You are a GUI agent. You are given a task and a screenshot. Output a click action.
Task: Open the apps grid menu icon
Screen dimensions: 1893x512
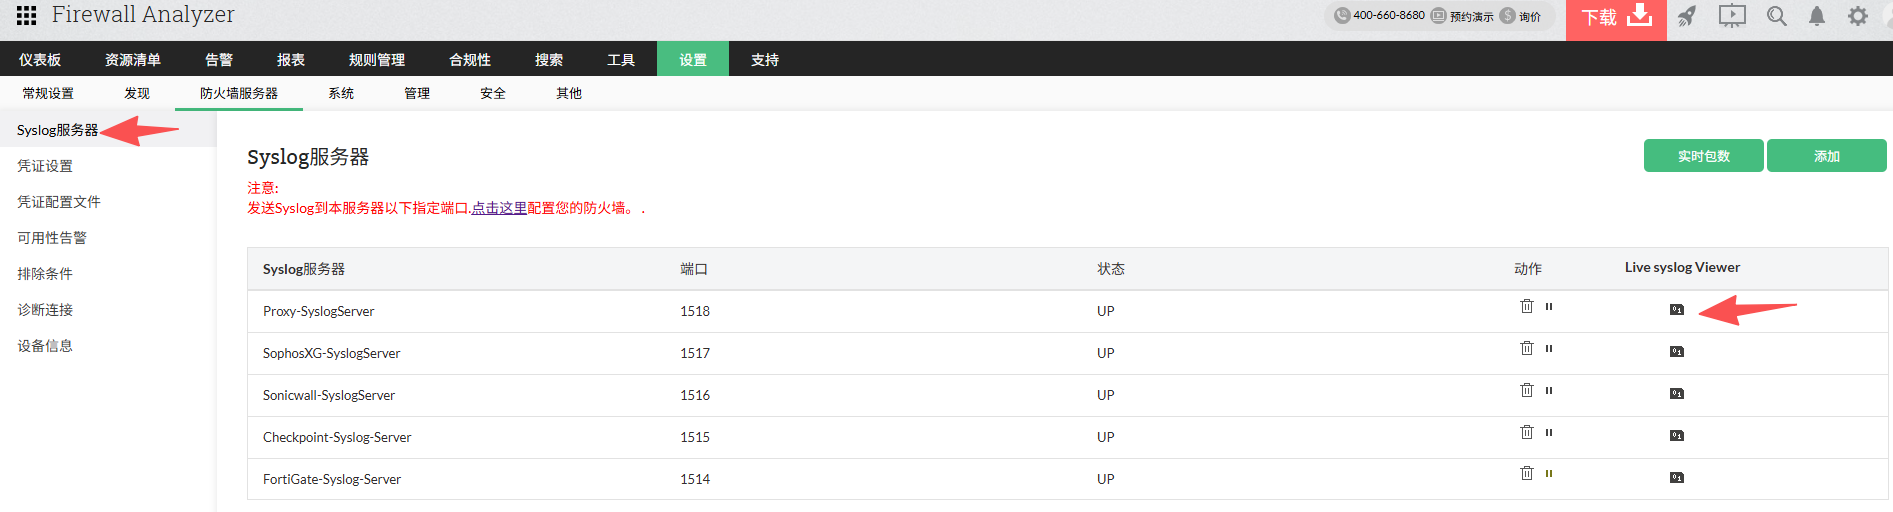pyautogui.click(x=27, y=15)
